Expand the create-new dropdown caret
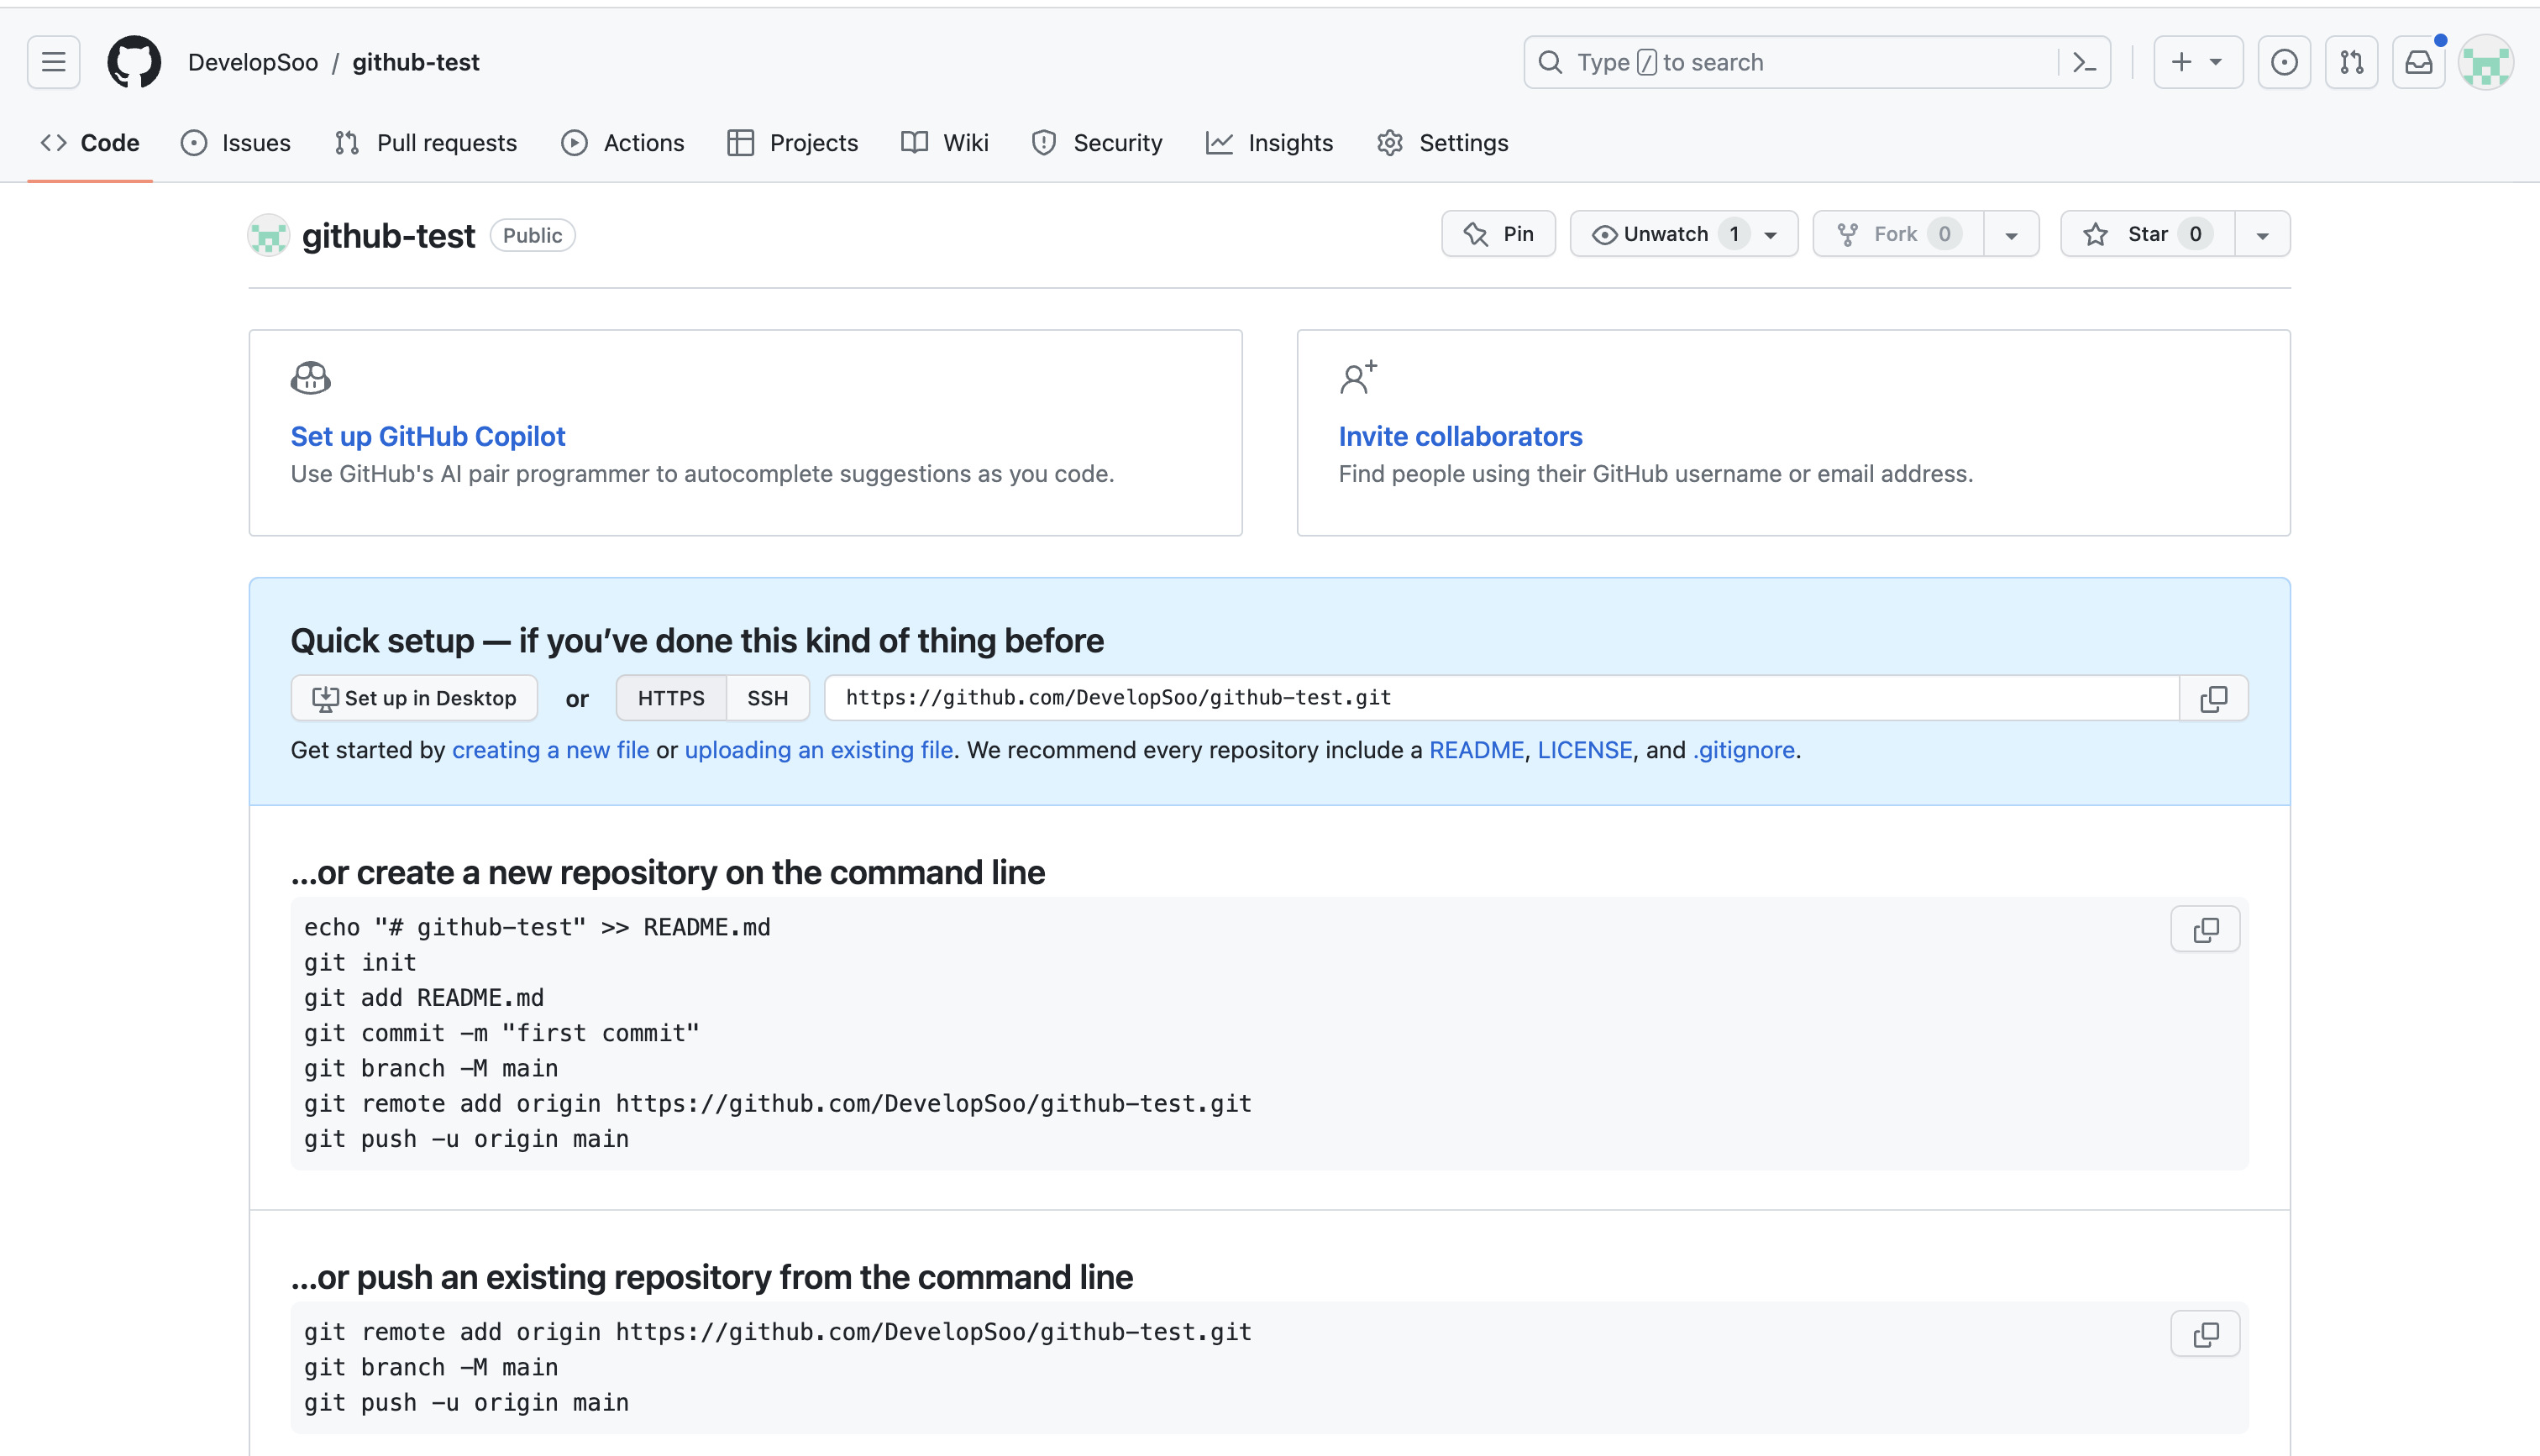Image resolution: width=2540 pixels, height=1456 pixels. tap(2216, 62)
